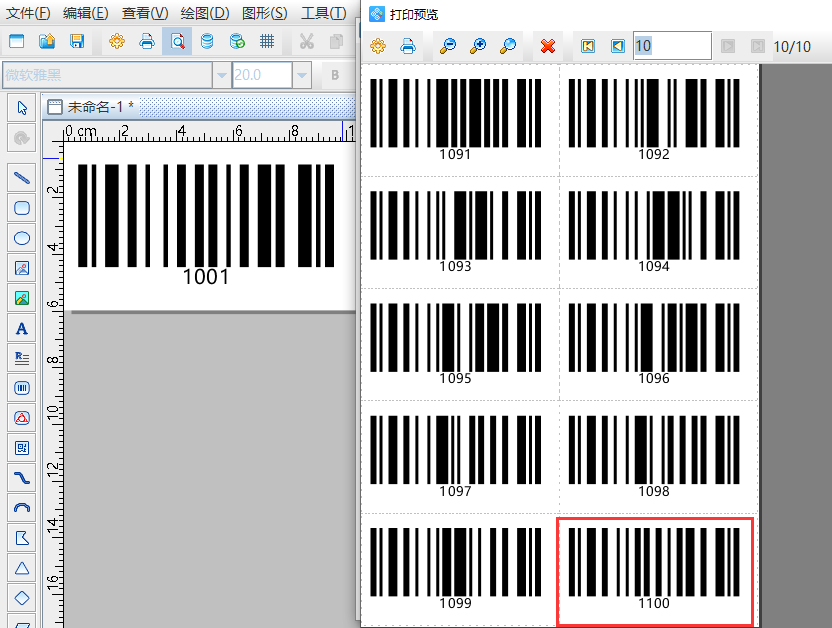The image size is (832, 628).
Task: Click the 1091 barcode label in preview
Action: point(456,120)
